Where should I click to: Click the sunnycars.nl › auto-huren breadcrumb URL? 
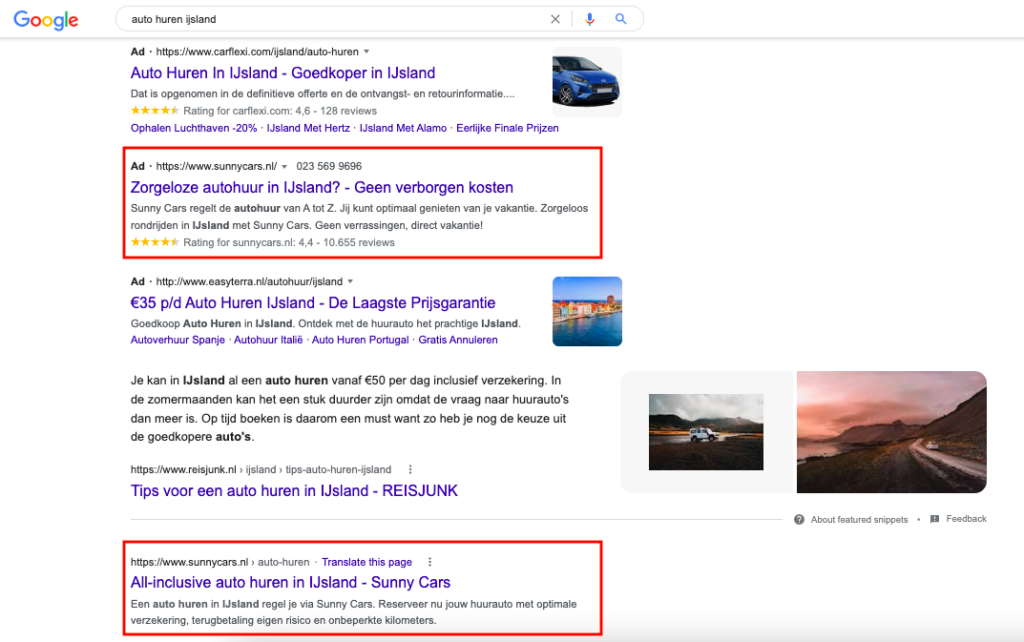pos(220,562)
